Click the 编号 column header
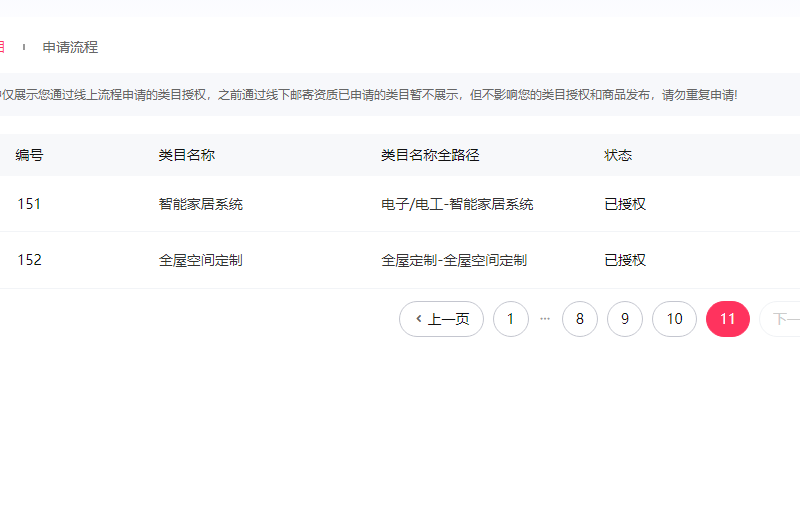The image size is (800, 527). (x=29, y=155)
